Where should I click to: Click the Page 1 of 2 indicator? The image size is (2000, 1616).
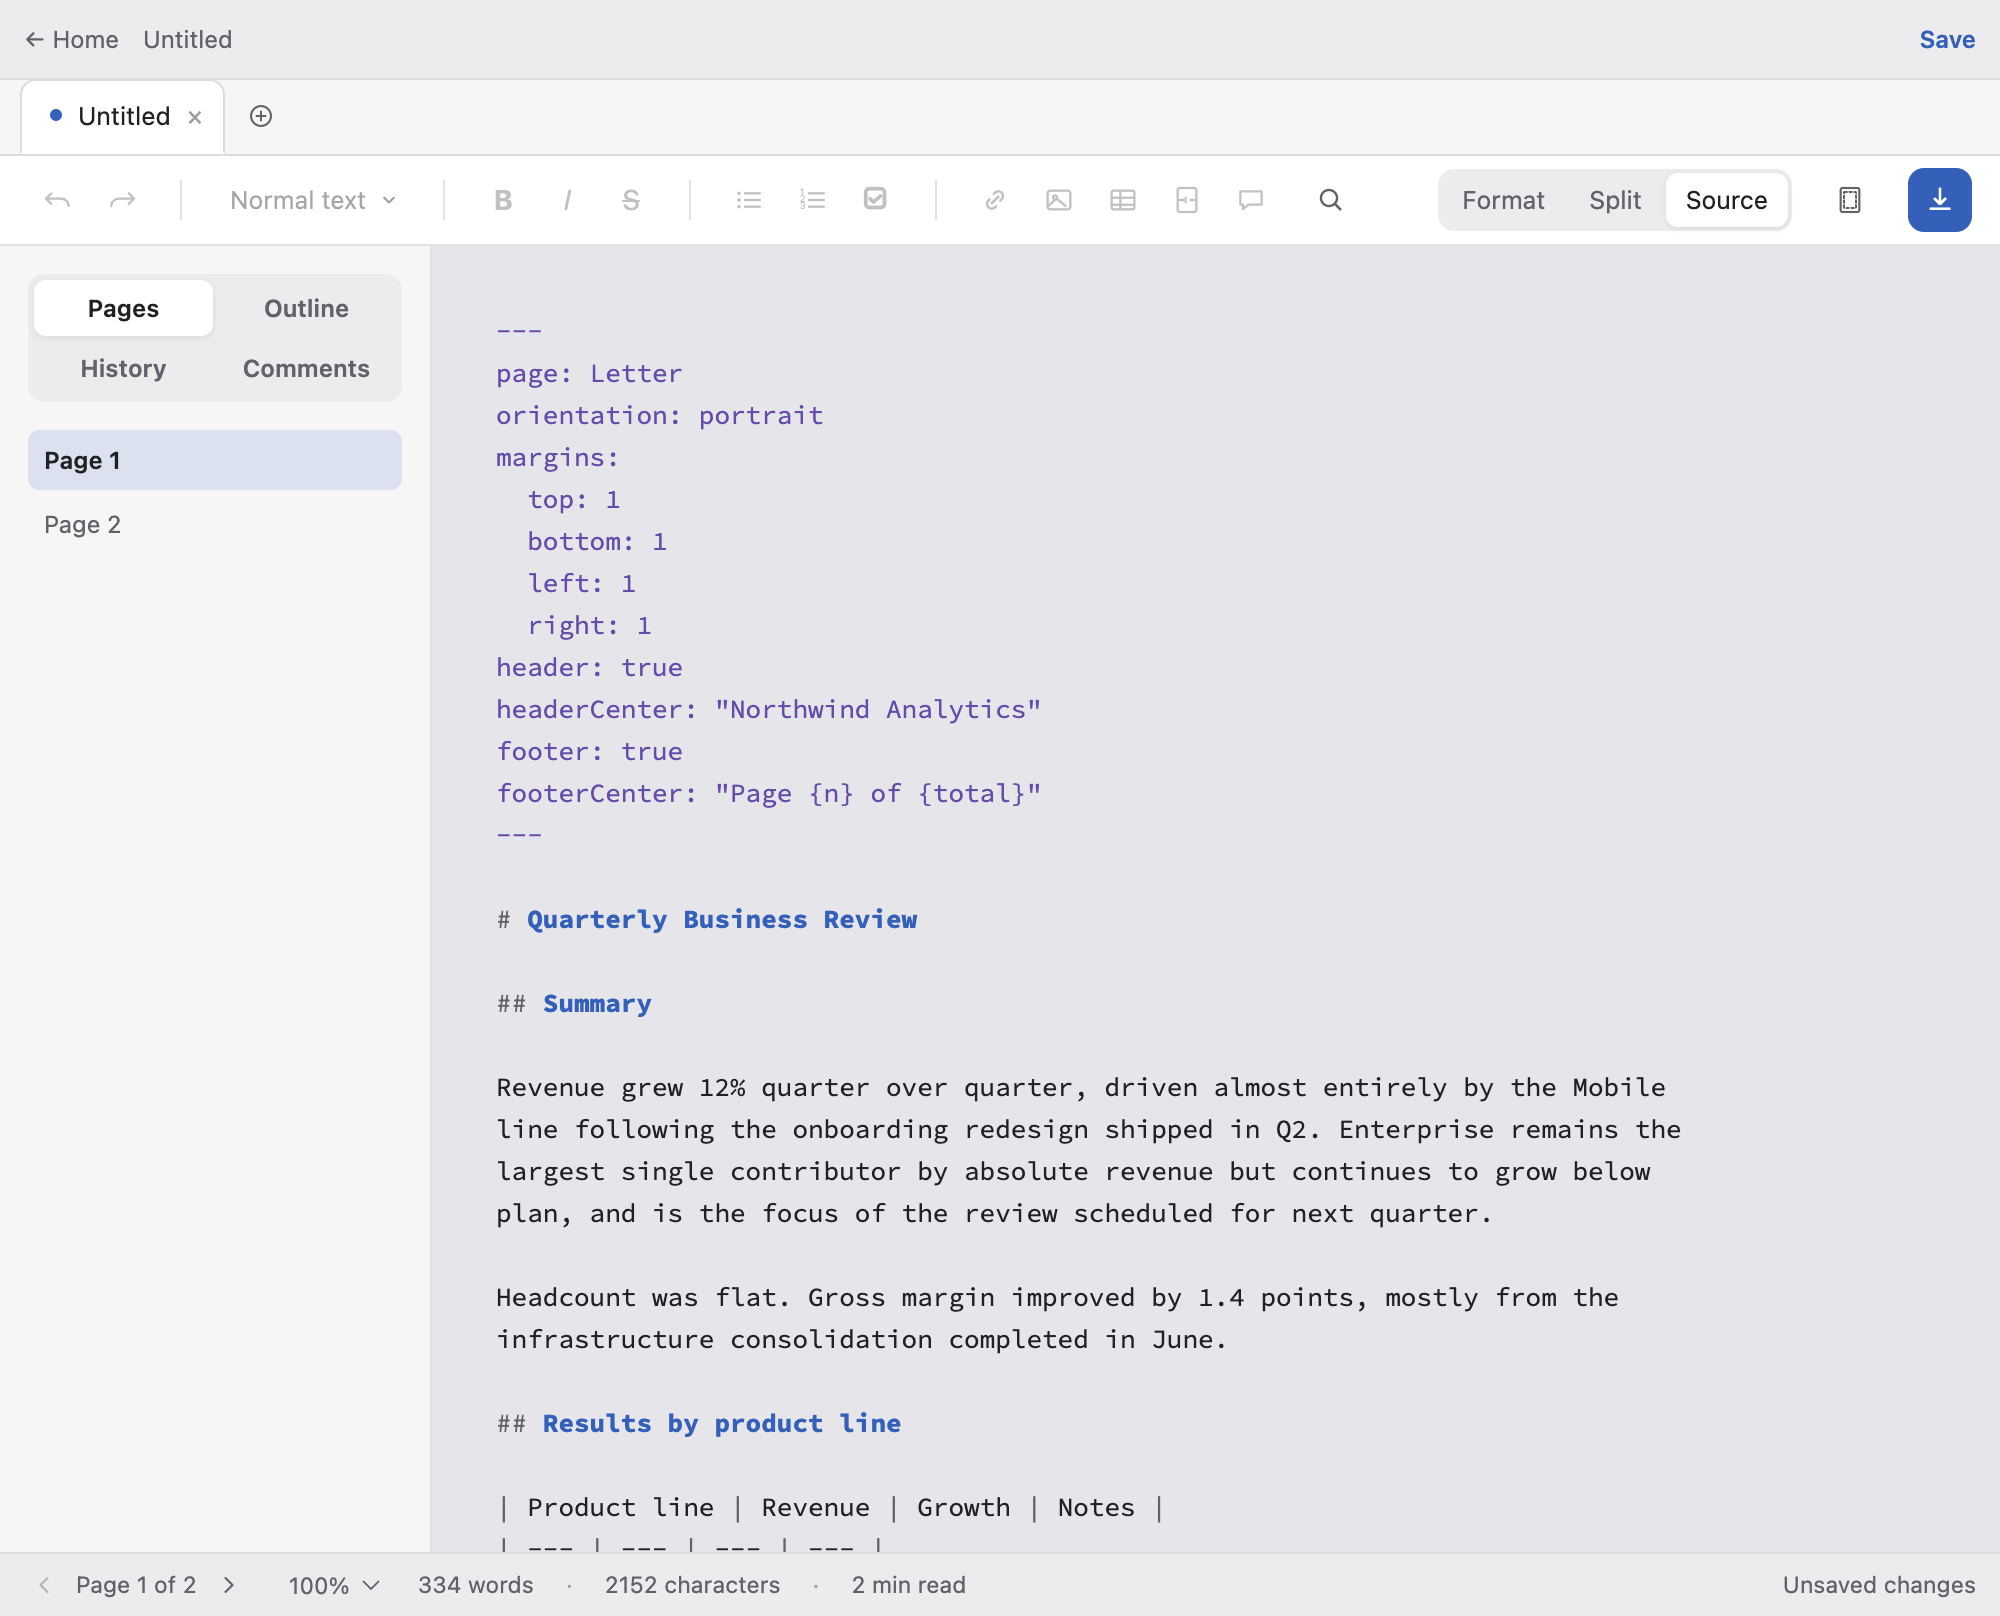click(x=136, y=1585)
